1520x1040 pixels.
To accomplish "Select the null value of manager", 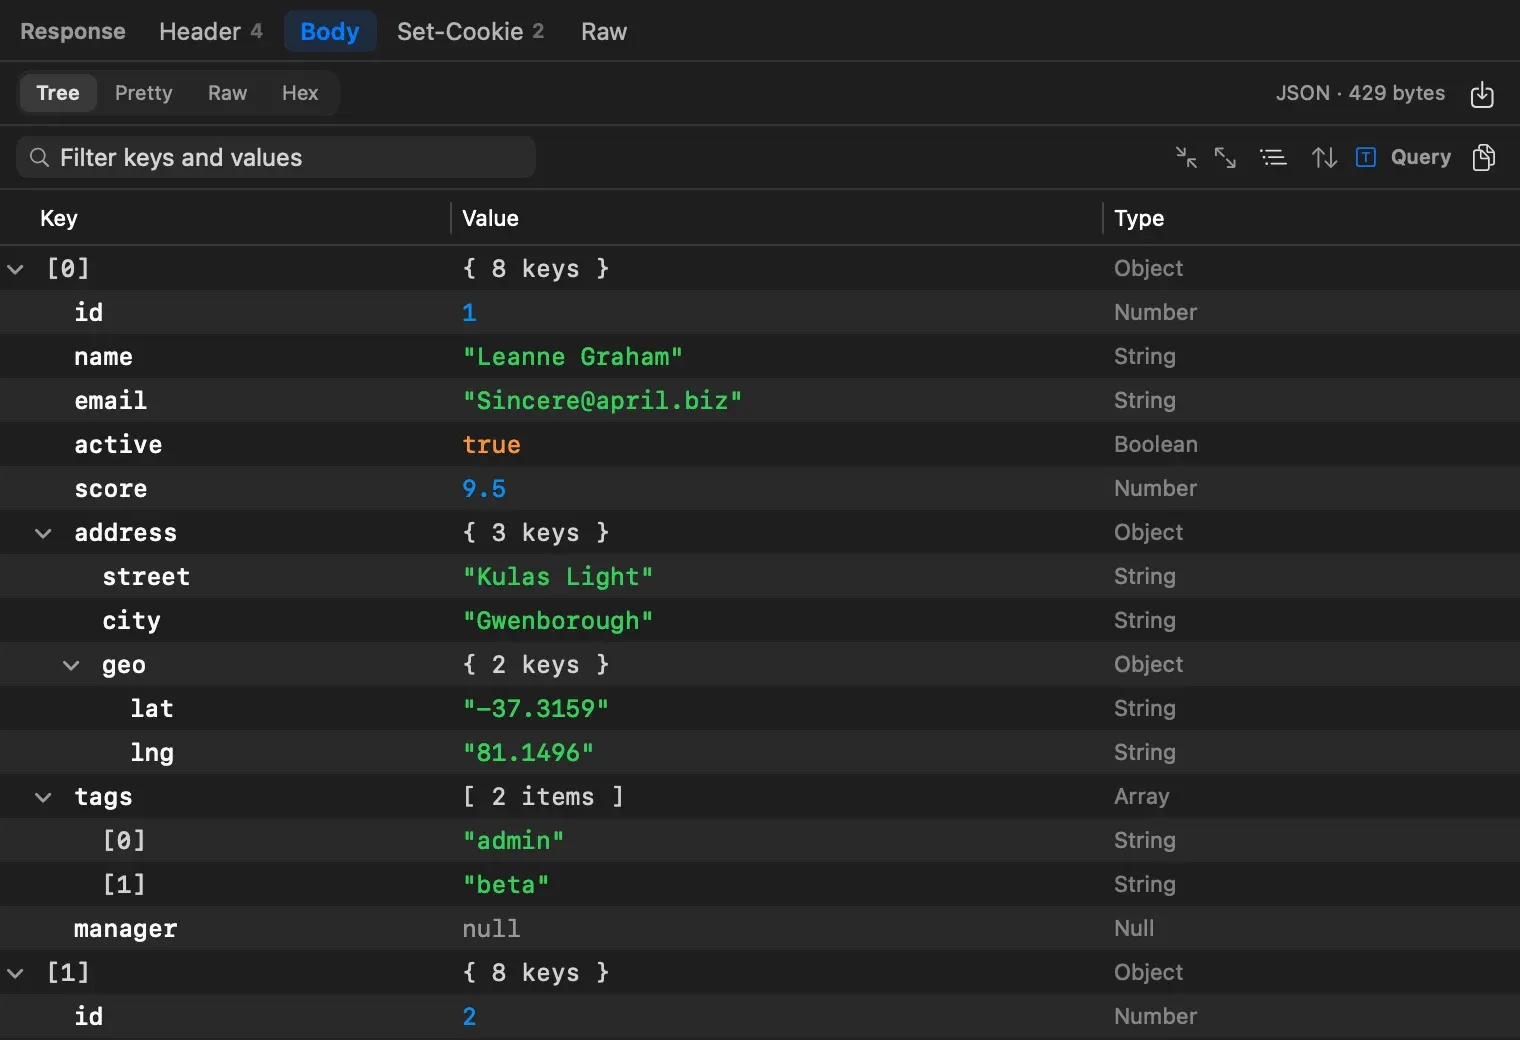I will pyautogui.click(x=491, y=929).
